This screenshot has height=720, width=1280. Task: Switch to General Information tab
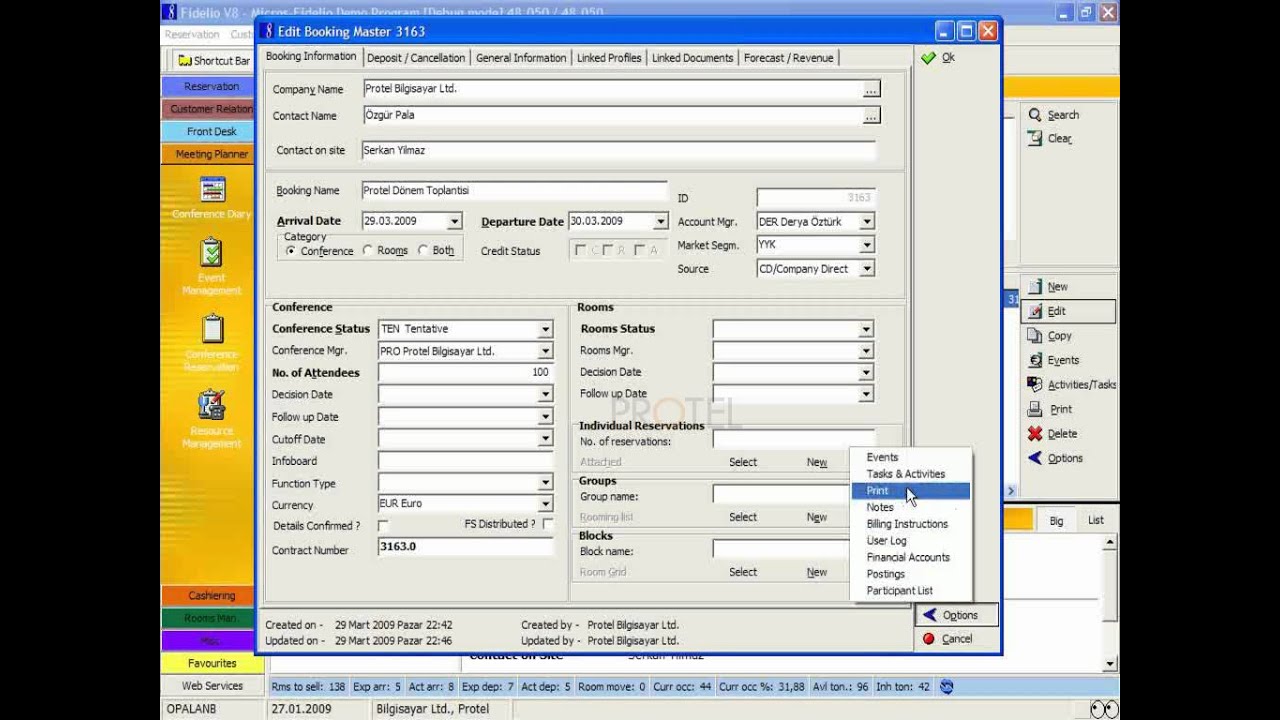pyautogui.click(x=521, y=58)
